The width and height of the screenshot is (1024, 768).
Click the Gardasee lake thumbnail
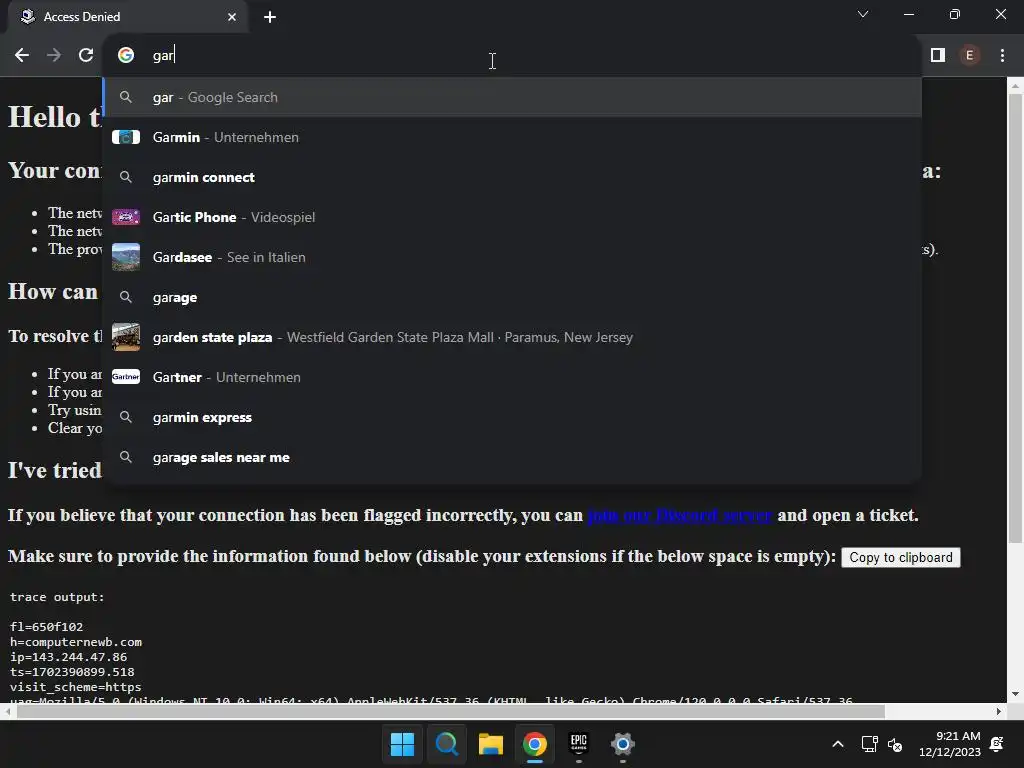click(126, 257)
